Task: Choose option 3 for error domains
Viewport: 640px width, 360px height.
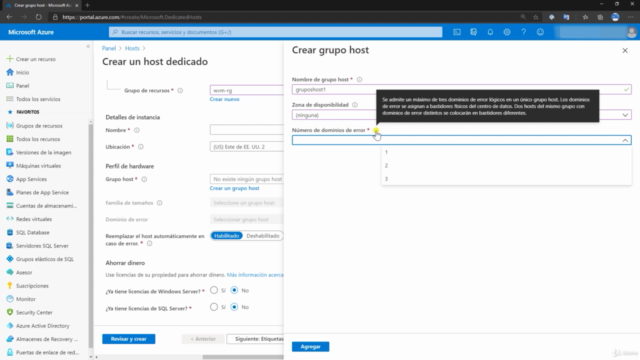Action: 506,179
